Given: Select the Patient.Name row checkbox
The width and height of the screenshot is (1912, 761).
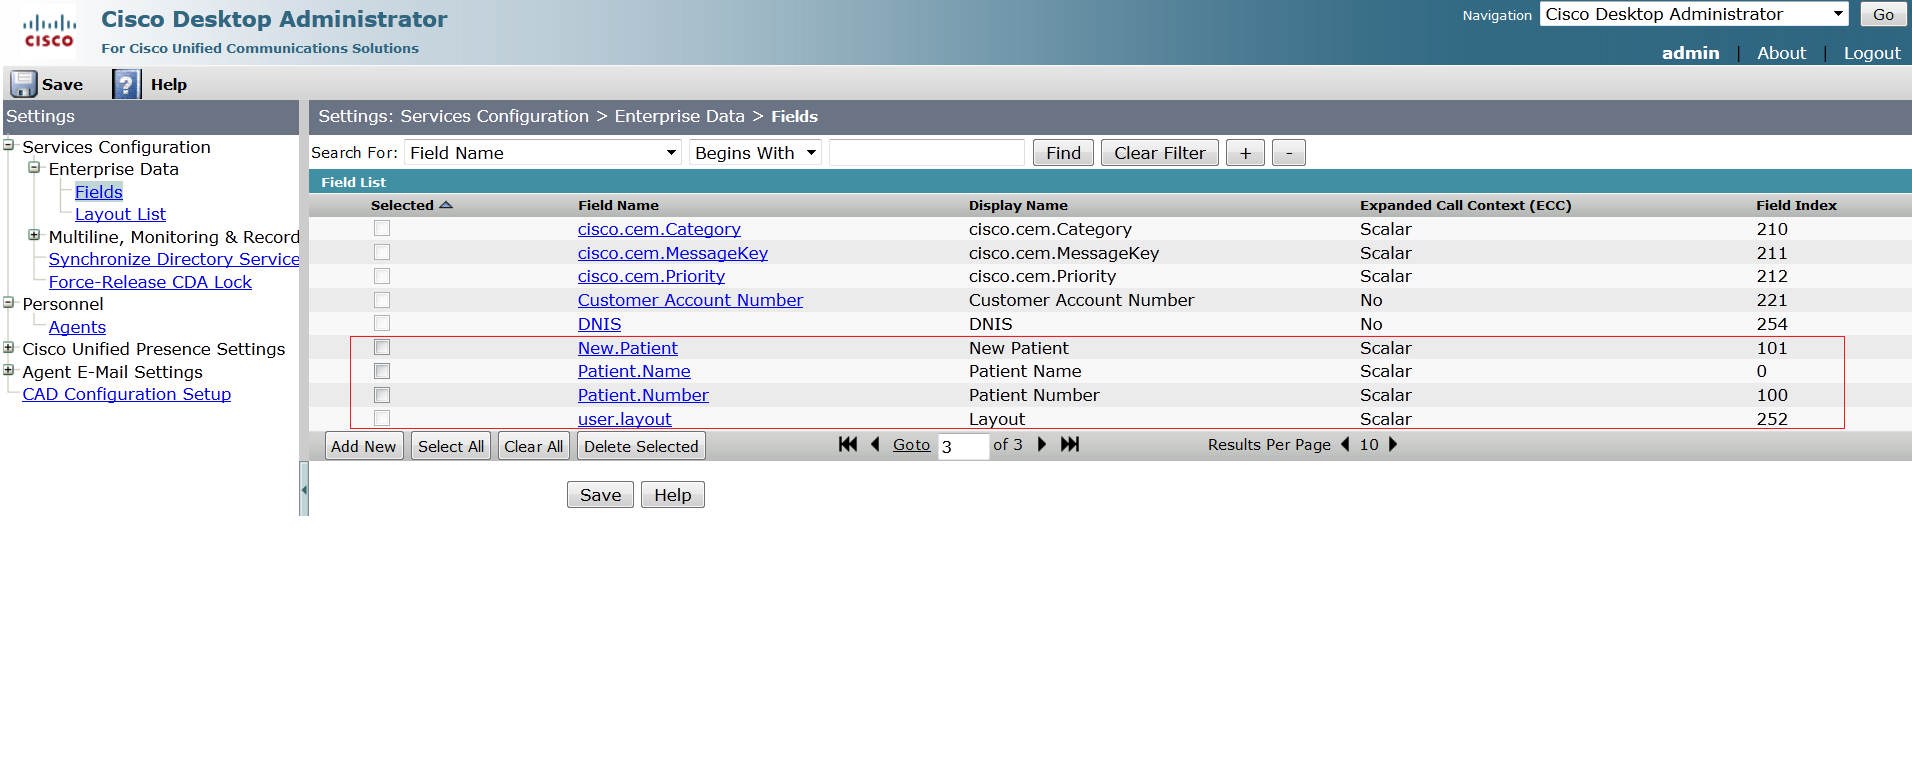Looking at the screenshot, I should [382, 371].
